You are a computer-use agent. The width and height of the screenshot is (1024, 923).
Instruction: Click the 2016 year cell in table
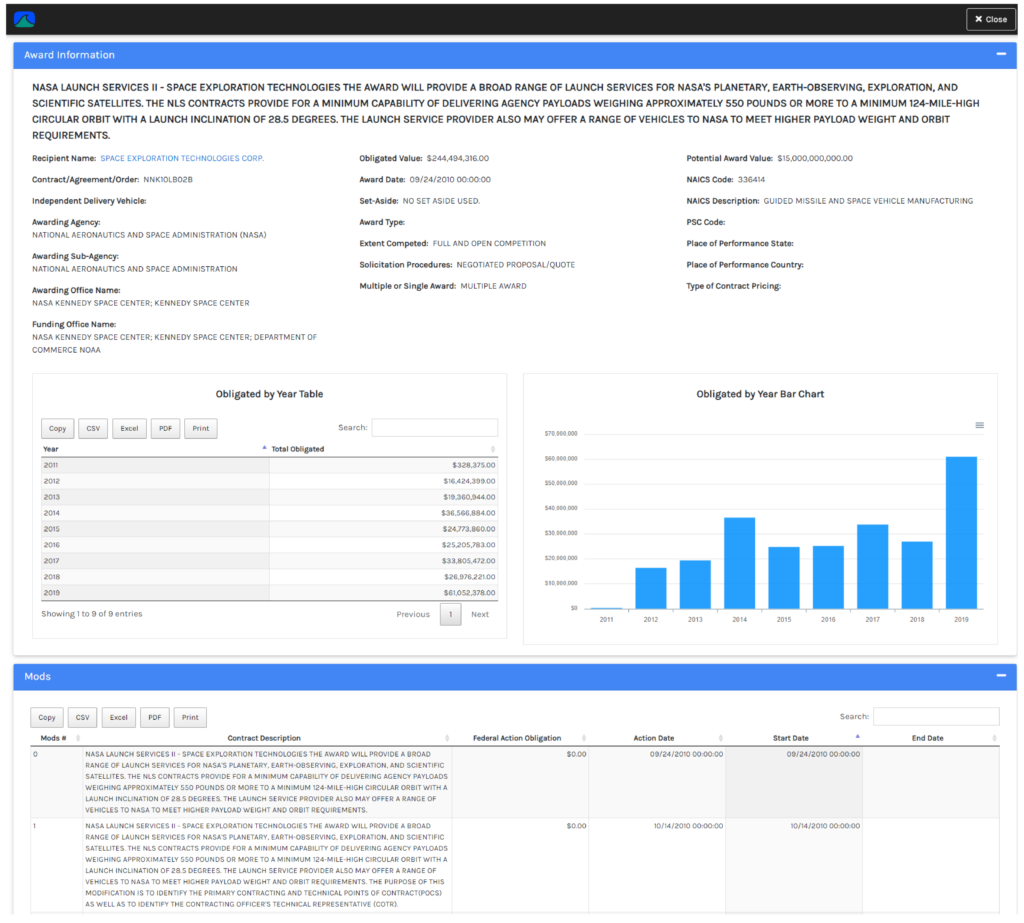[x=155, y=545]
